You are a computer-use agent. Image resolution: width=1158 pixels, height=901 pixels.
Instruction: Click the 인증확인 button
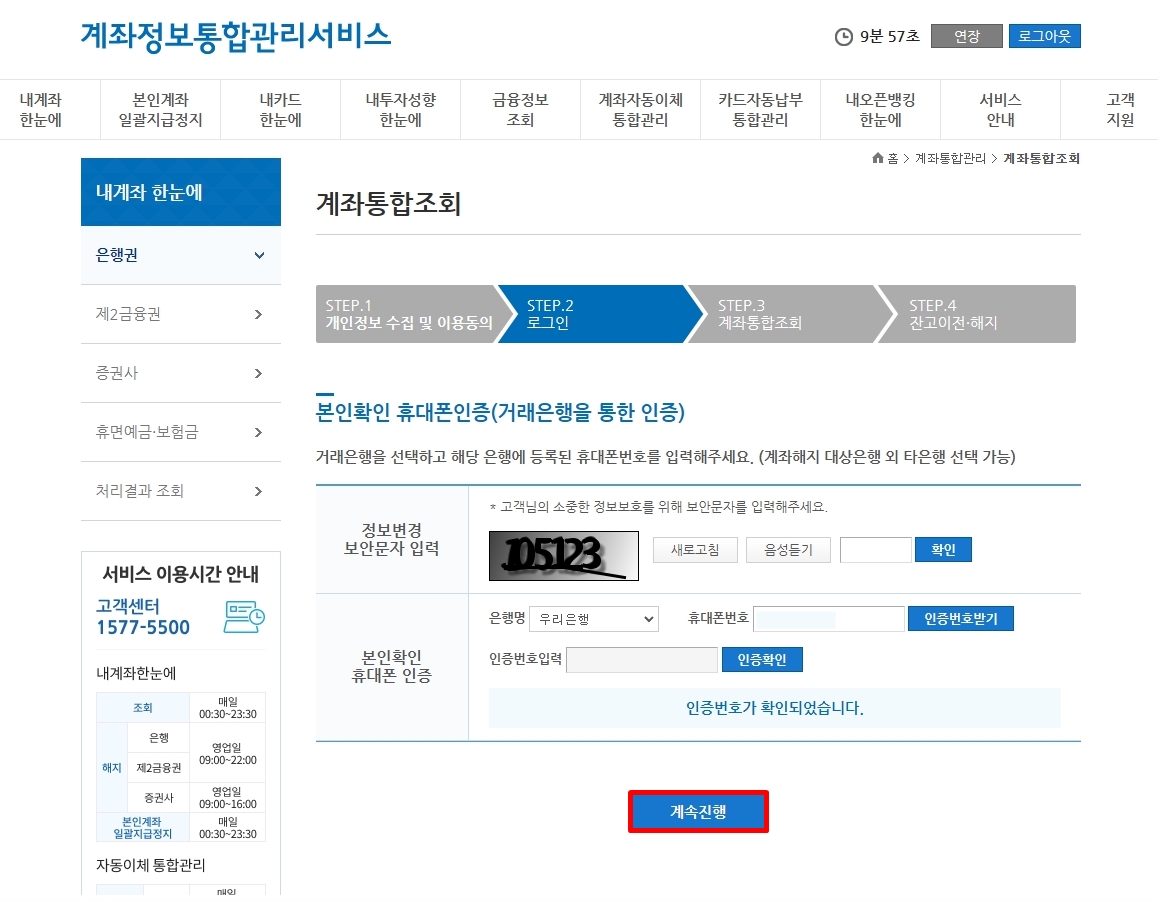click(761, 660)
